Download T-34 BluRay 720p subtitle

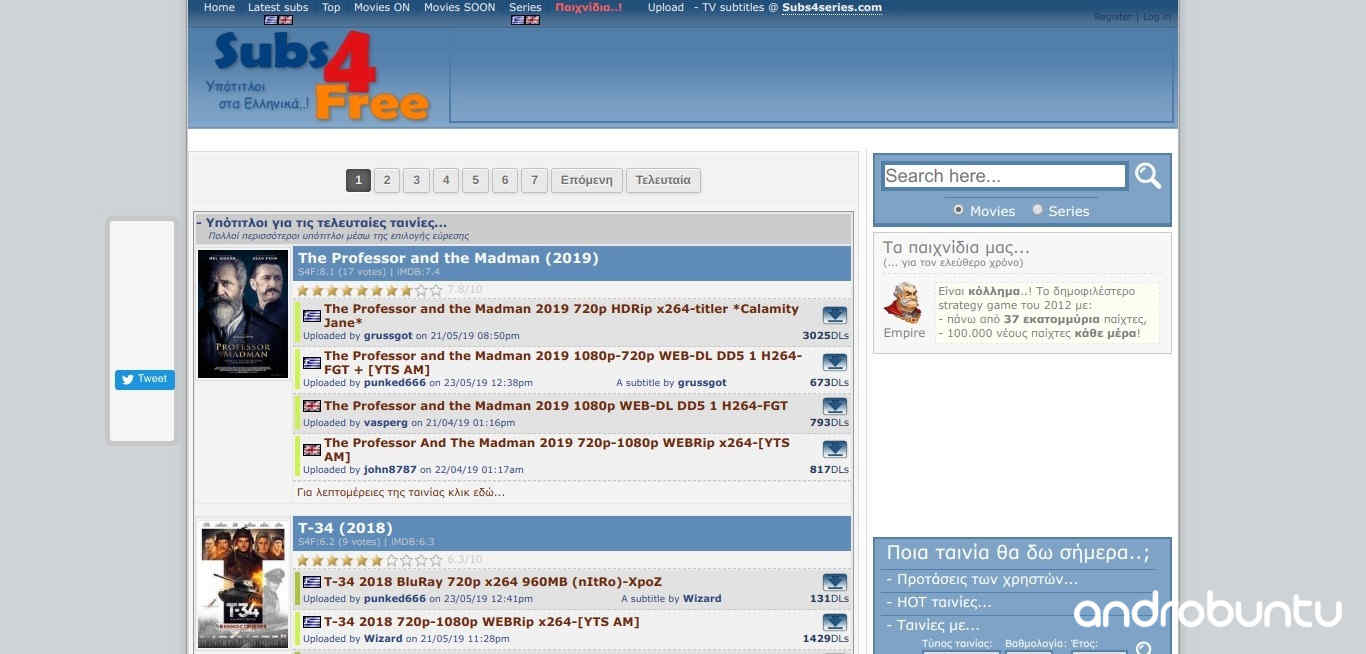(x=834, y=582)
